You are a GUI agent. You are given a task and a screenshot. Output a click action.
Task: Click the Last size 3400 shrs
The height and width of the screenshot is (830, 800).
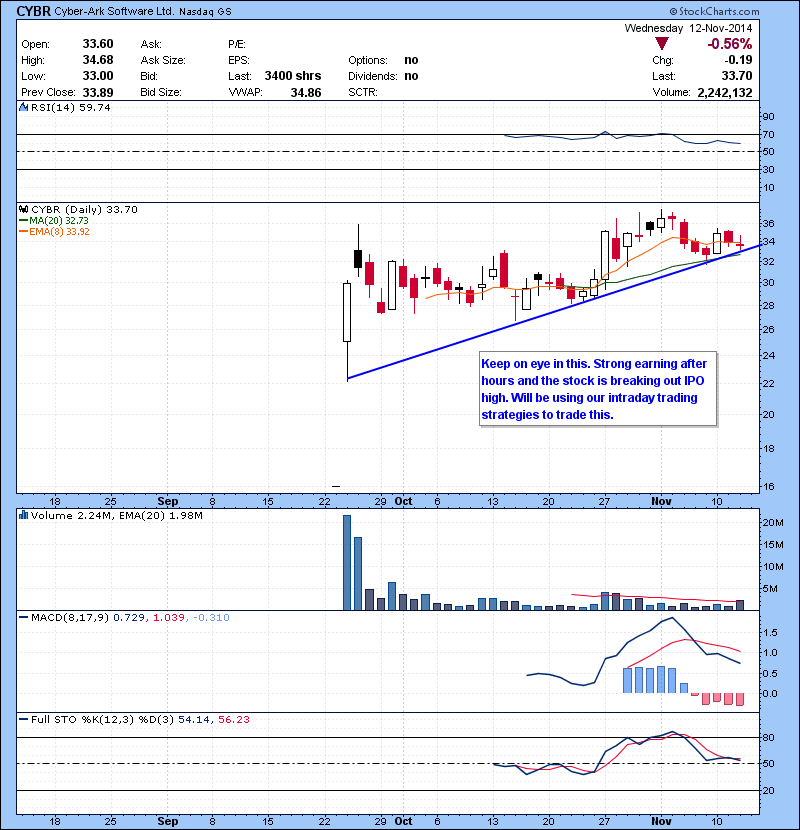tap(293, 76)
